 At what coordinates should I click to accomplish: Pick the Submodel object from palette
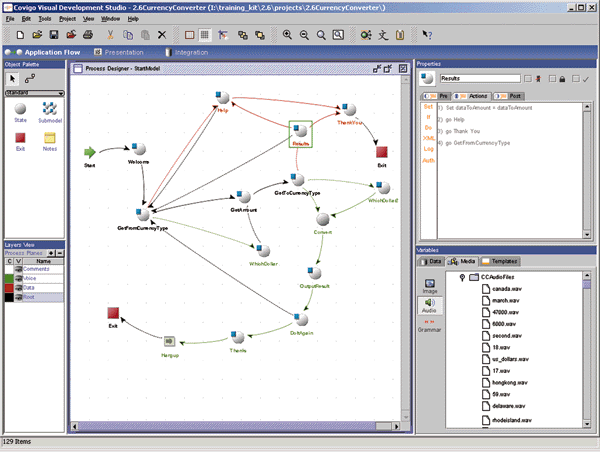coord(49,109)
